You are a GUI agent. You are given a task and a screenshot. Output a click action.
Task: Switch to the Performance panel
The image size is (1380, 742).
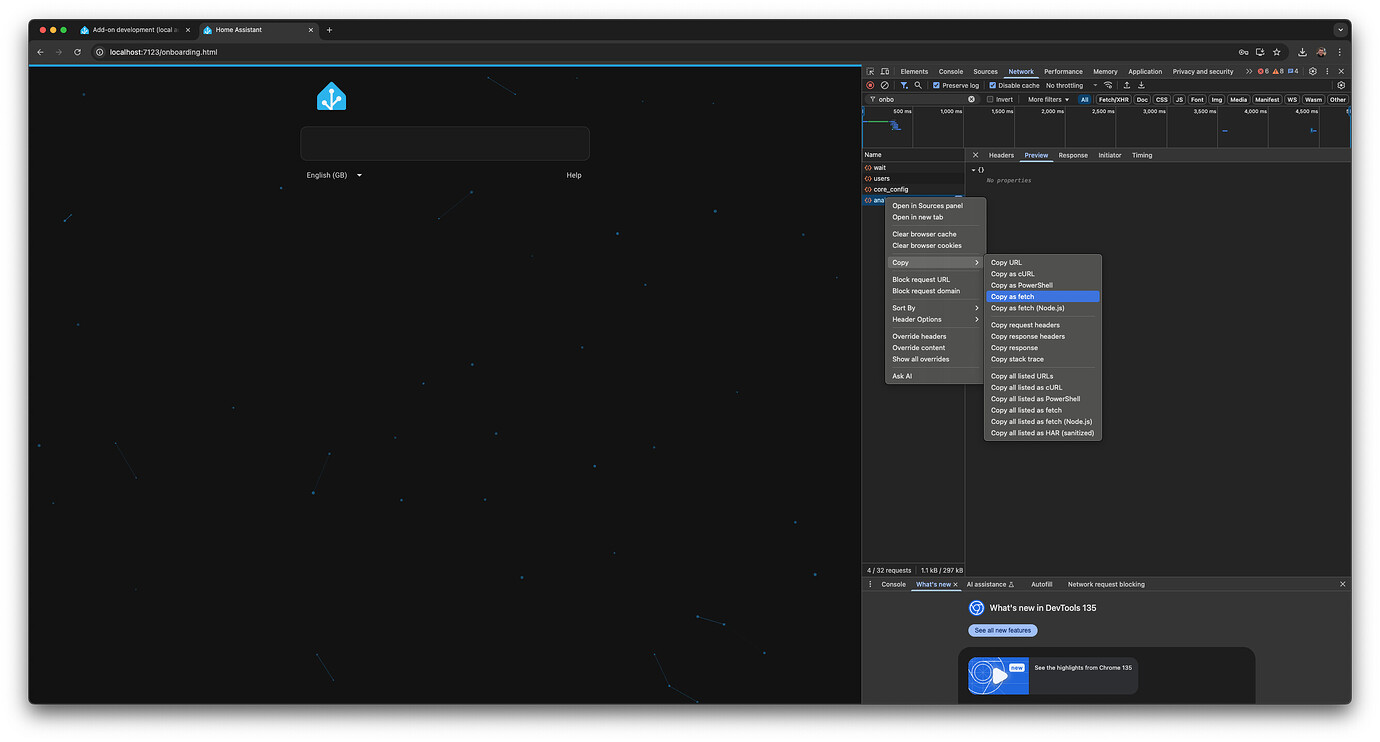pos(1063,71)
